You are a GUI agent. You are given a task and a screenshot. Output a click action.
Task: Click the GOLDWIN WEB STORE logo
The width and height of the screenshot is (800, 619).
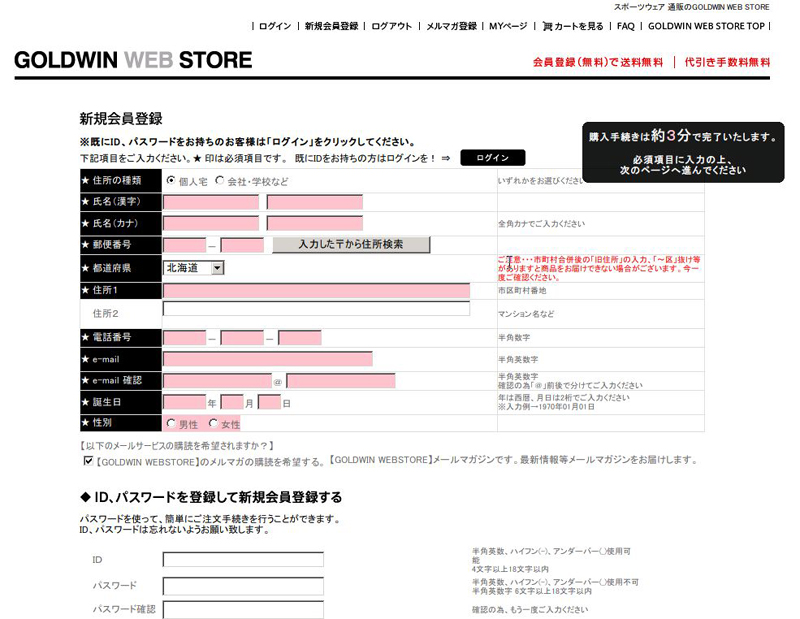pos(133,60)
